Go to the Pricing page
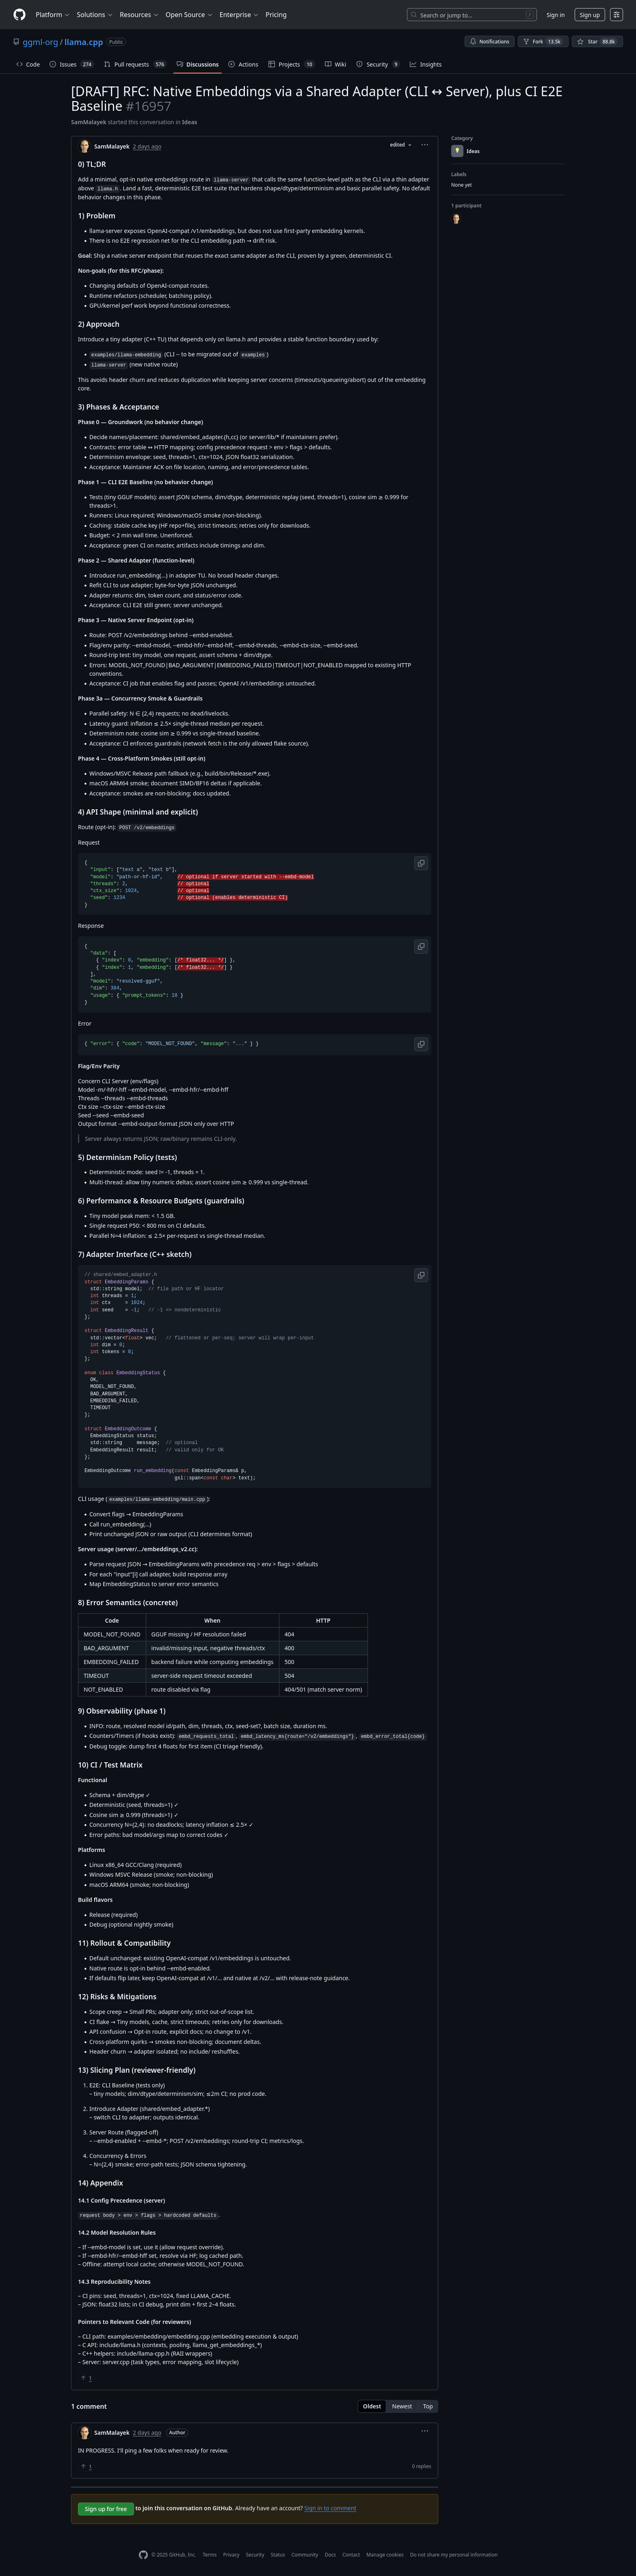This screenshot has height=2576, width=636. coord(276,15)
